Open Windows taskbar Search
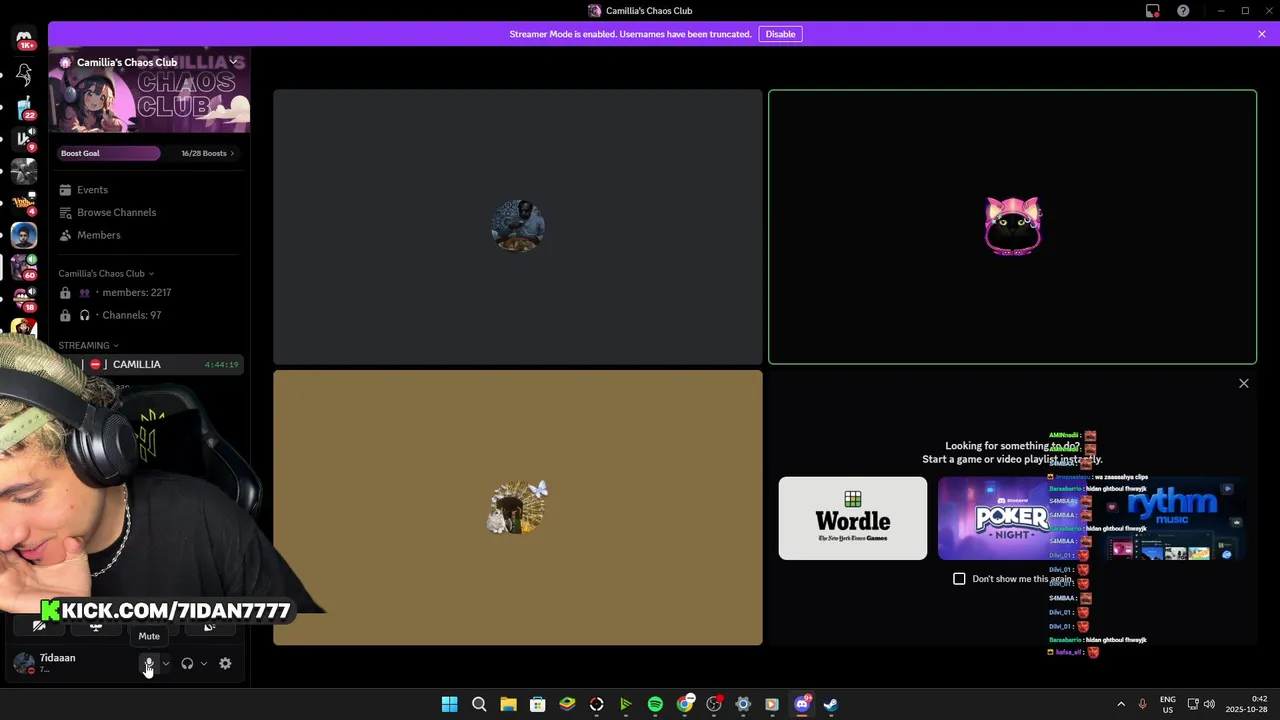This screenshot has height=720, width=1280. [x=479, y=704]
